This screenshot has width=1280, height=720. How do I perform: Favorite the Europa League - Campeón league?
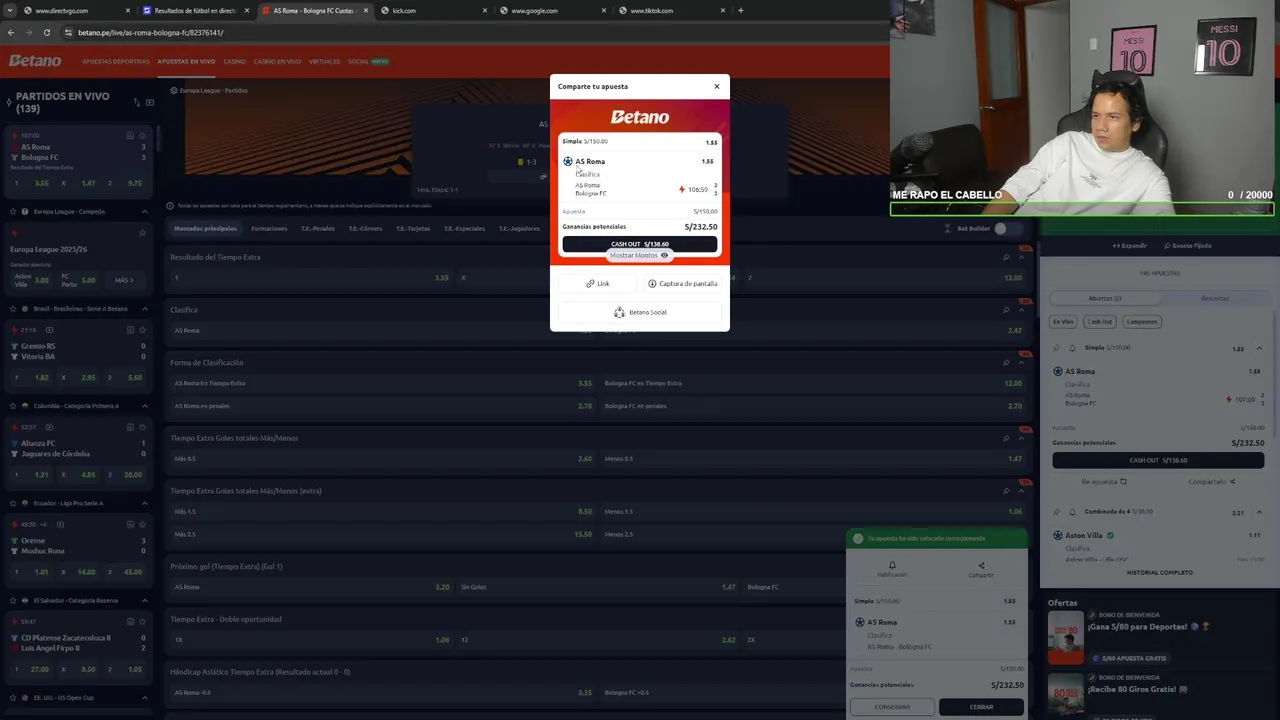tap(12, 212)
